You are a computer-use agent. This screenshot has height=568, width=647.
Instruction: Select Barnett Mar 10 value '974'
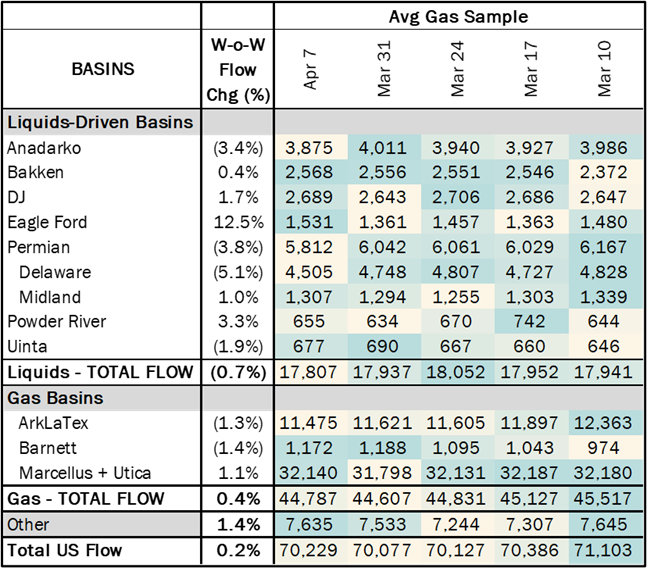point(604,448)
